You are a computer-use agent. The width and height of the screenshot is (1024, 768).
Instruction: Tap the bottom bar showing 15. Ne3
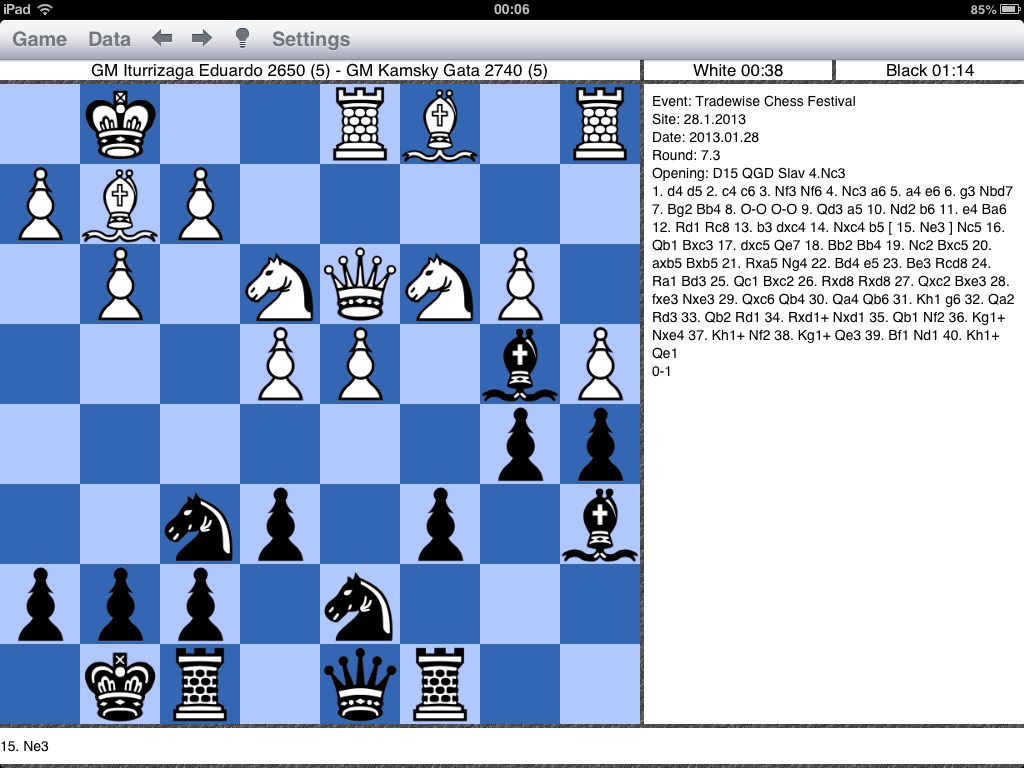[512, 746]
